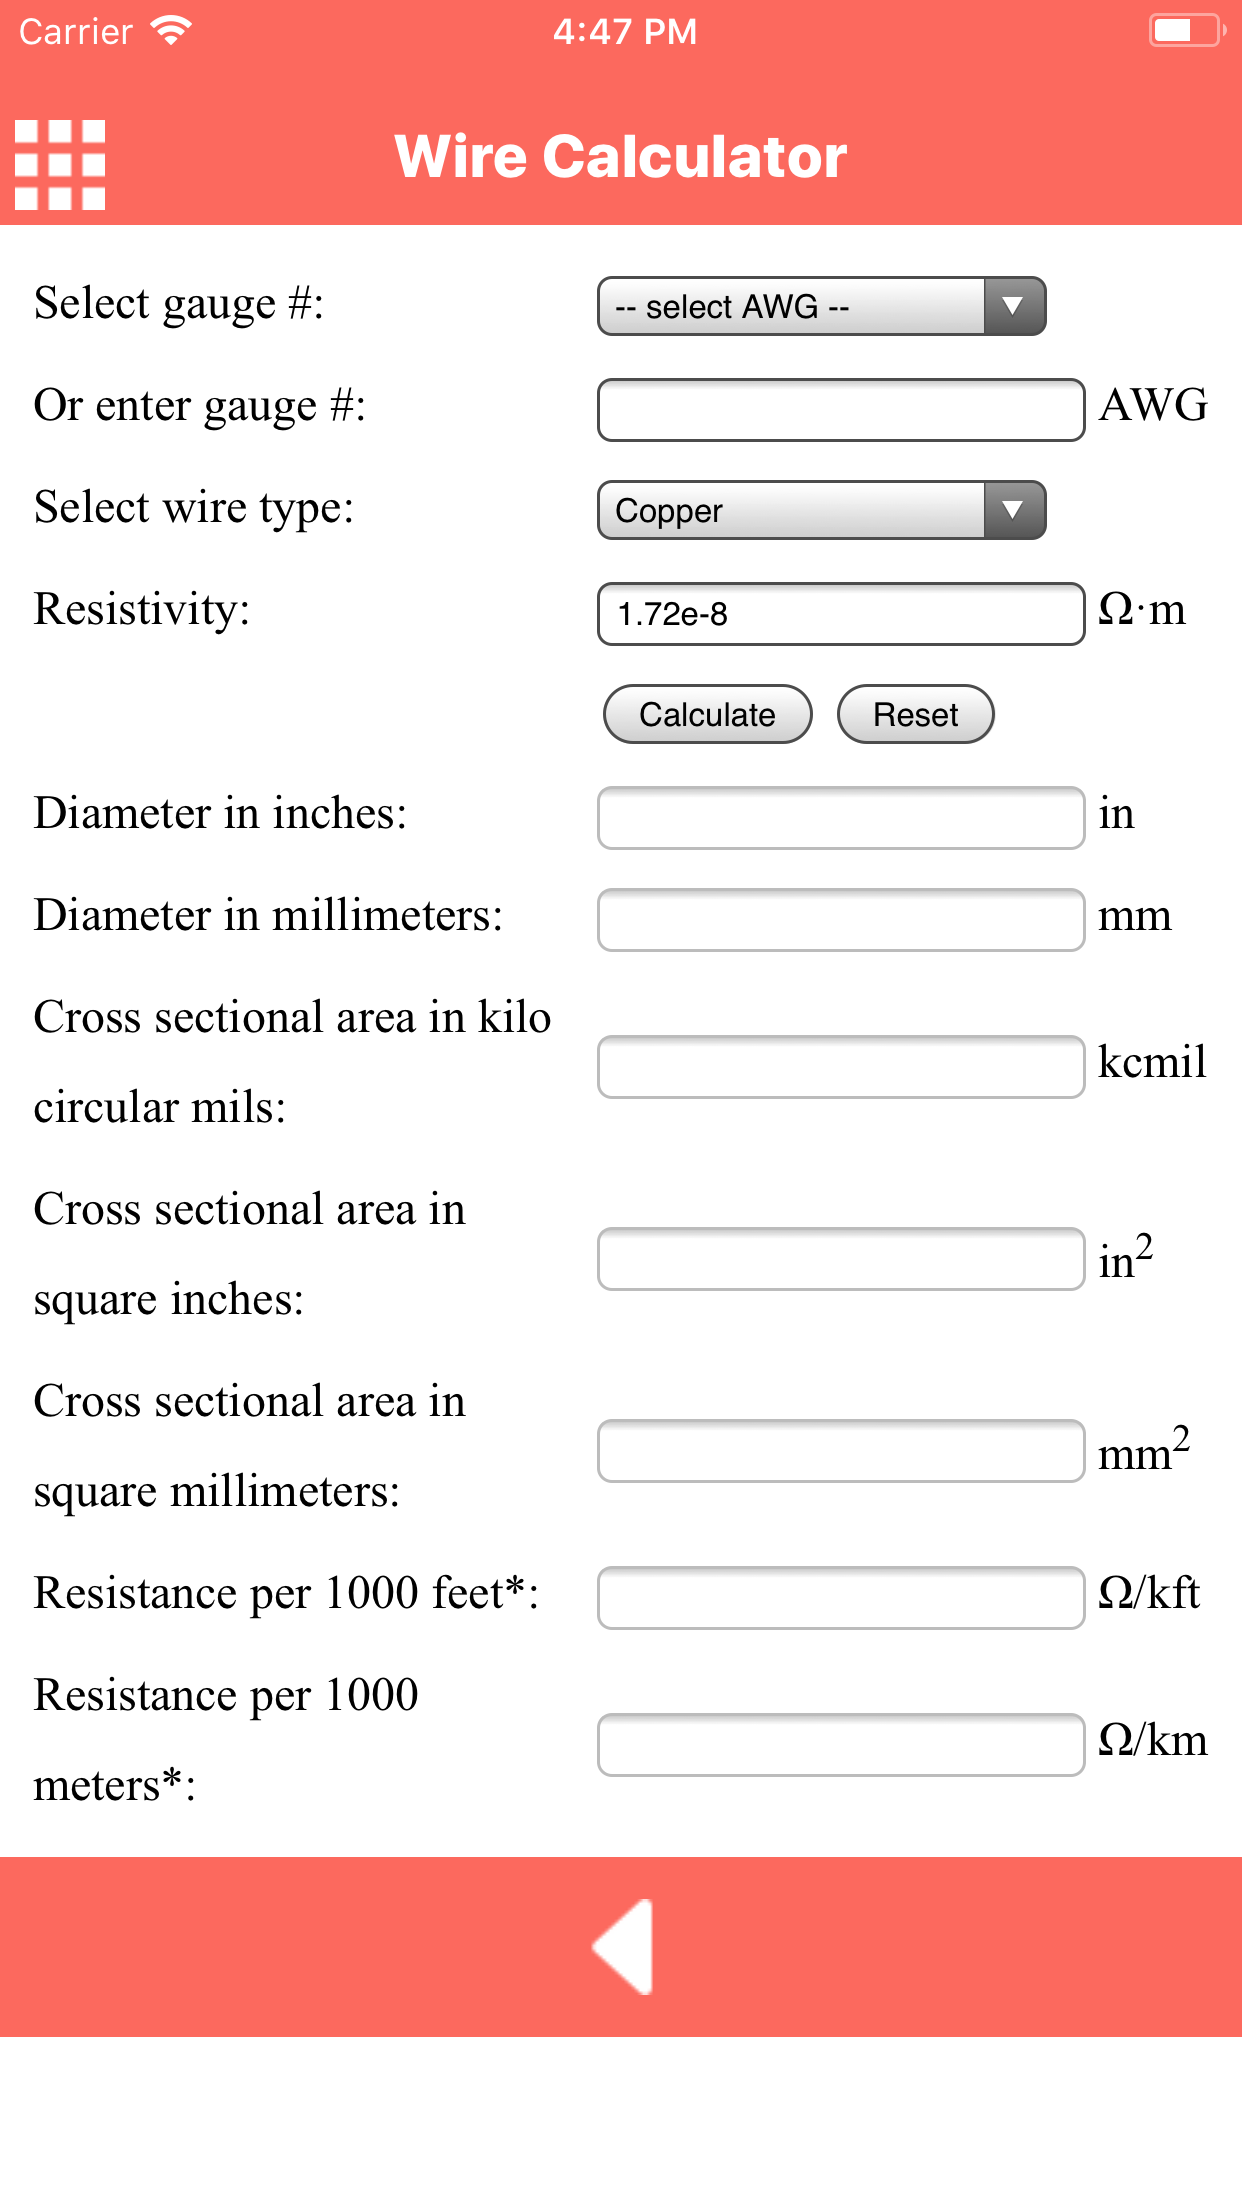Click the battery indicator in status bar
Screen dimensions: 1242x2208
1184,30
